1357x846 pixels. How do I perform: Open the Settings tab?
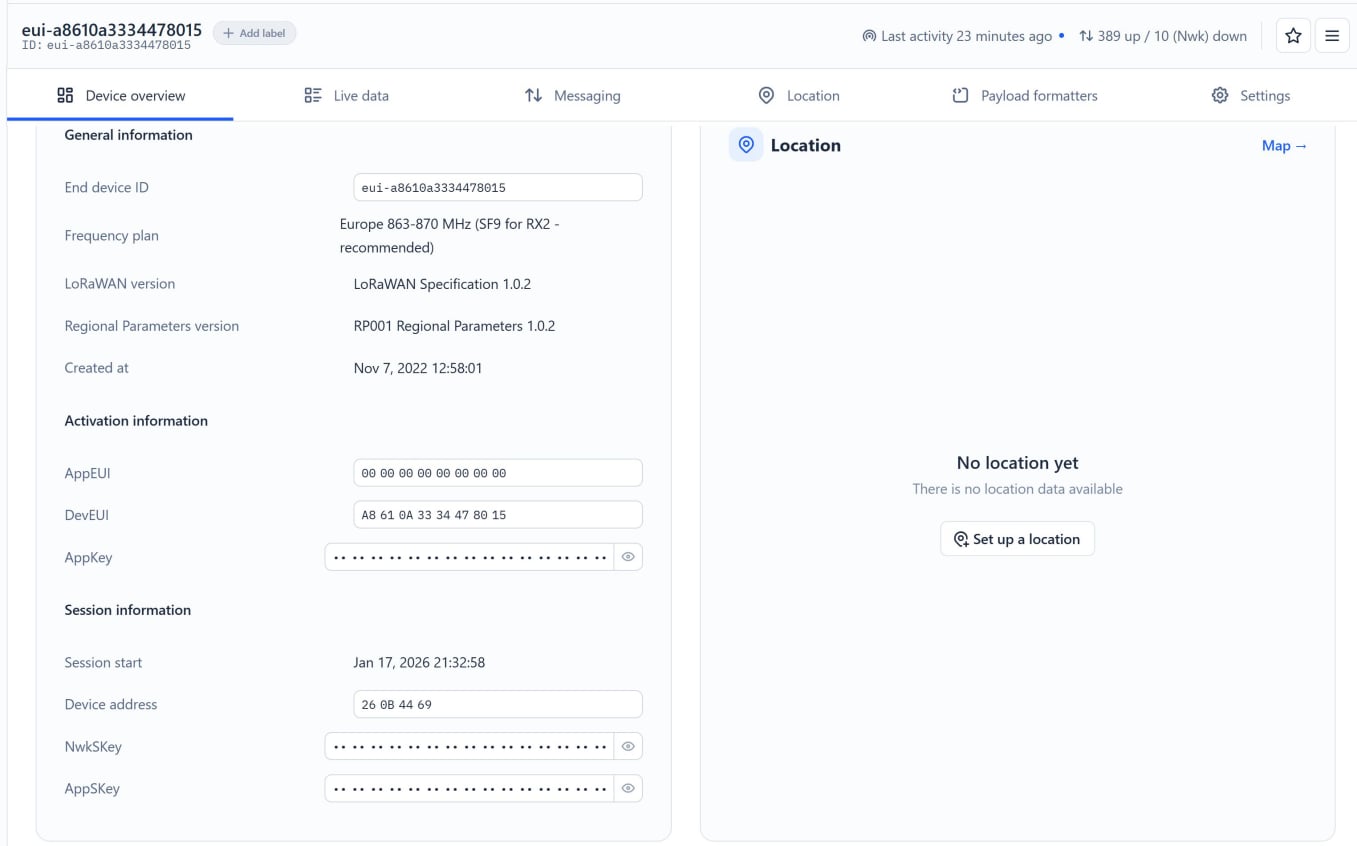(1250, 96)
